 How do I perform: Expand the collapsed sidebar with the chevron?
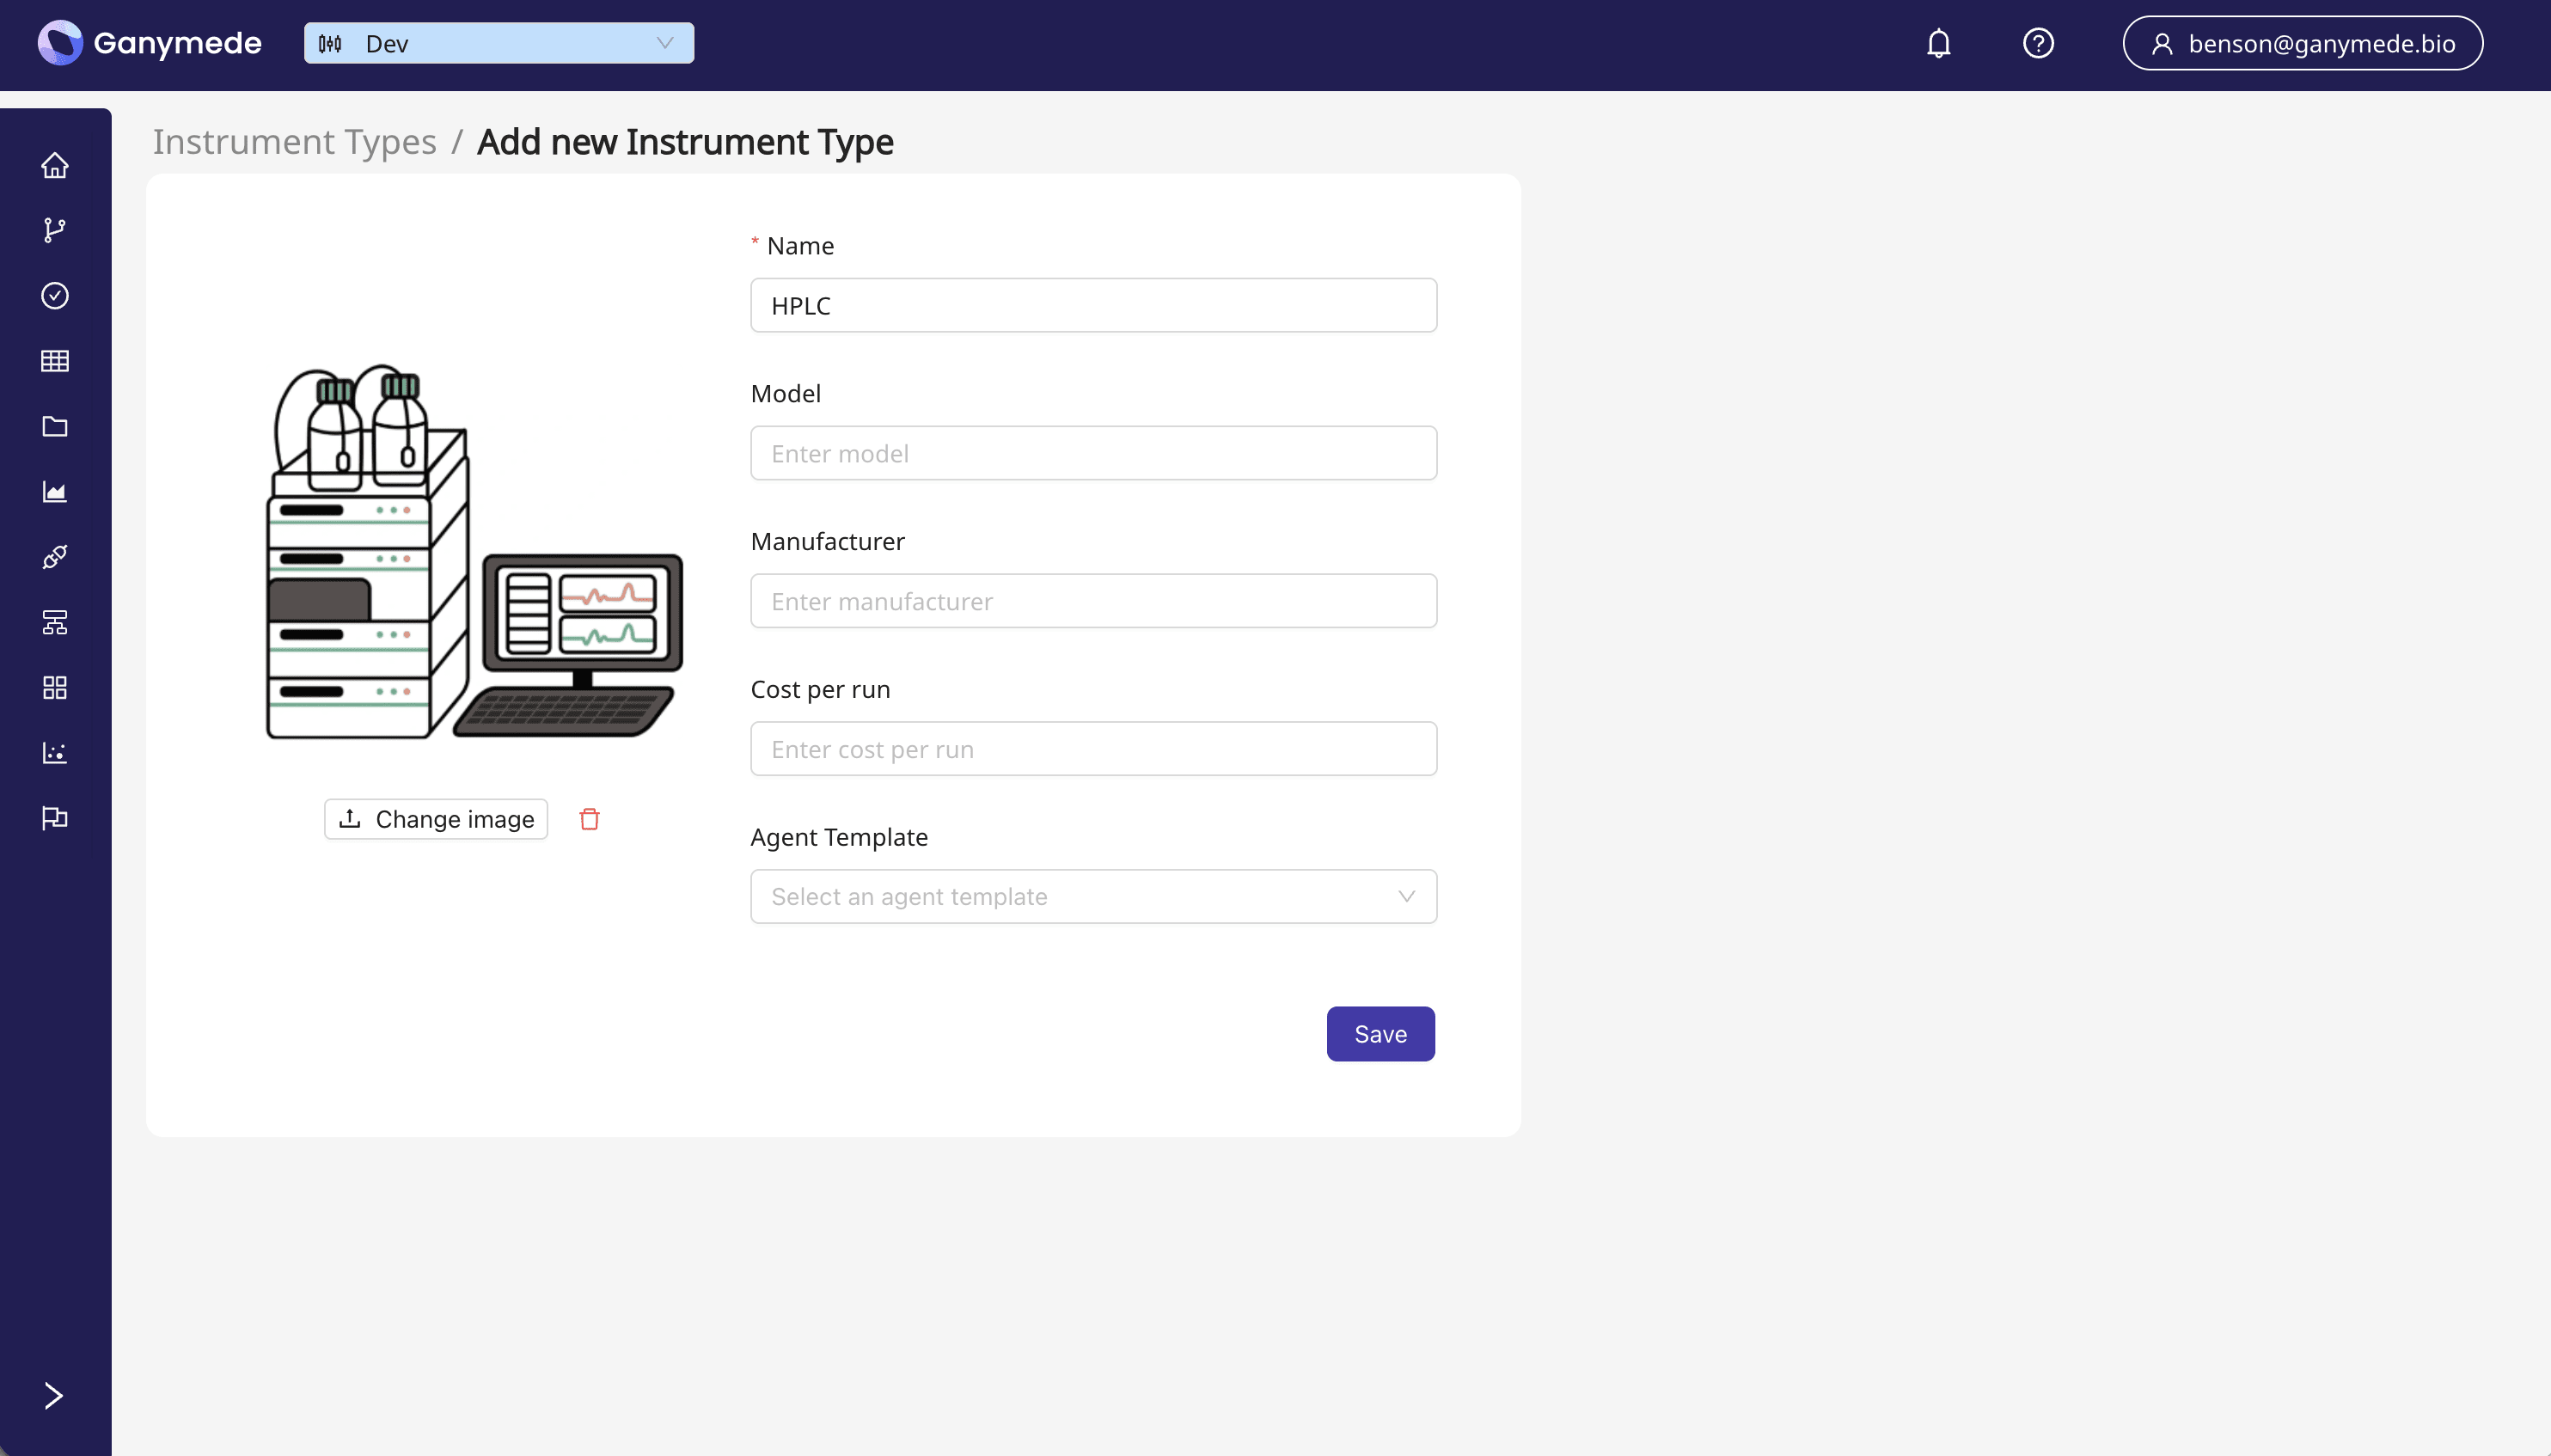point(52,1396)
